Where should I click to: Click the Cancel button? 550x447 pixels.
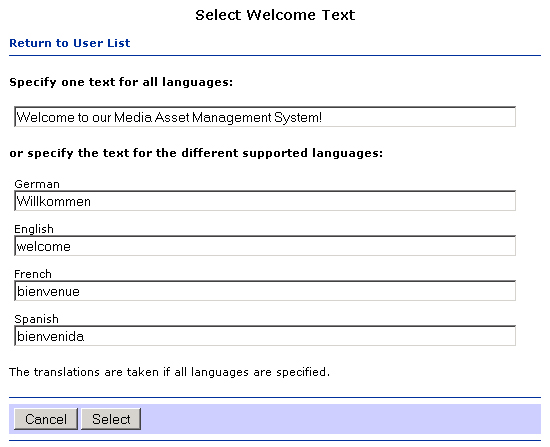pyautogui.click(x=46, y=419)
